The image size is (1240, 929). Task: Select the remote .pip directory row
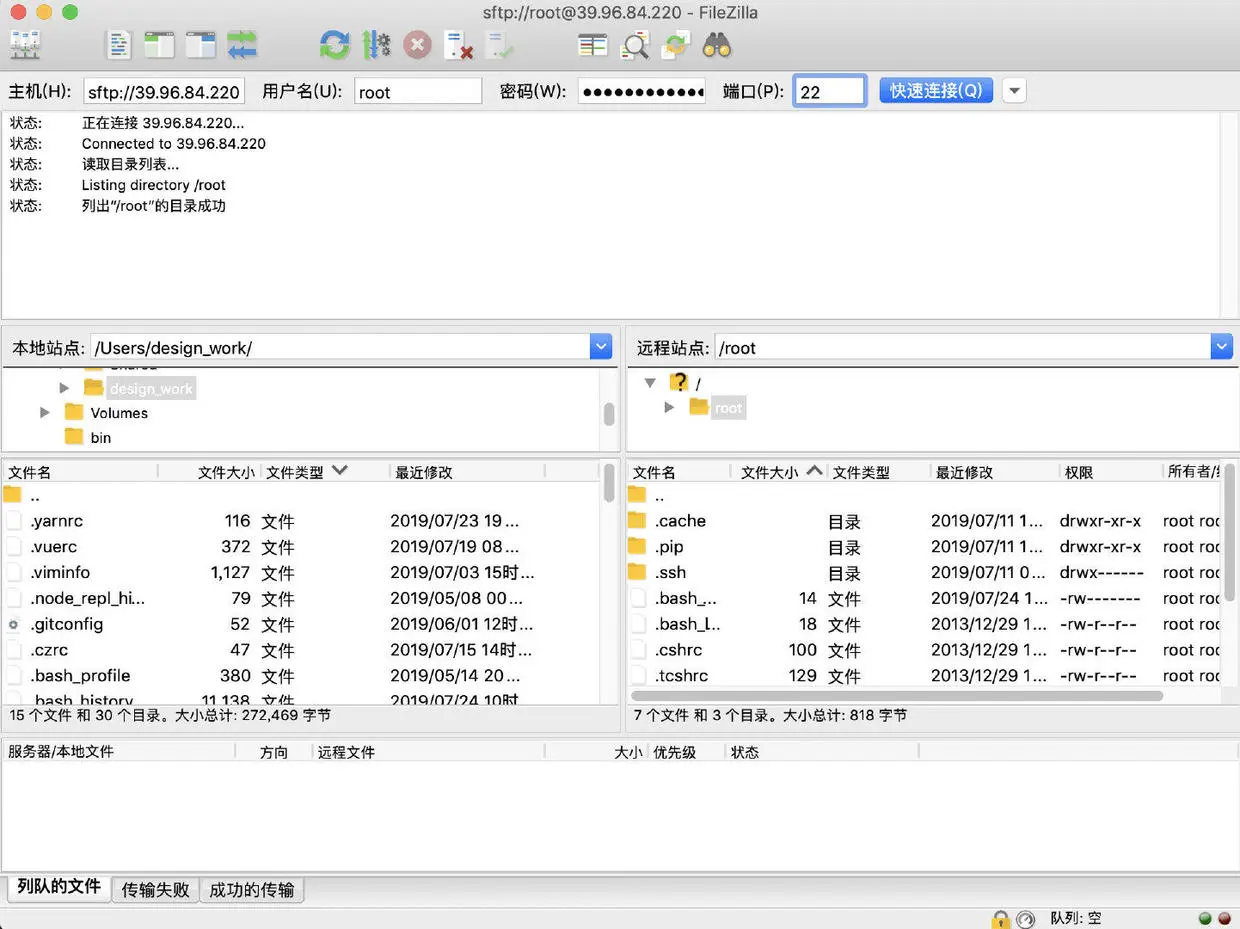click(x=925, y=547)
